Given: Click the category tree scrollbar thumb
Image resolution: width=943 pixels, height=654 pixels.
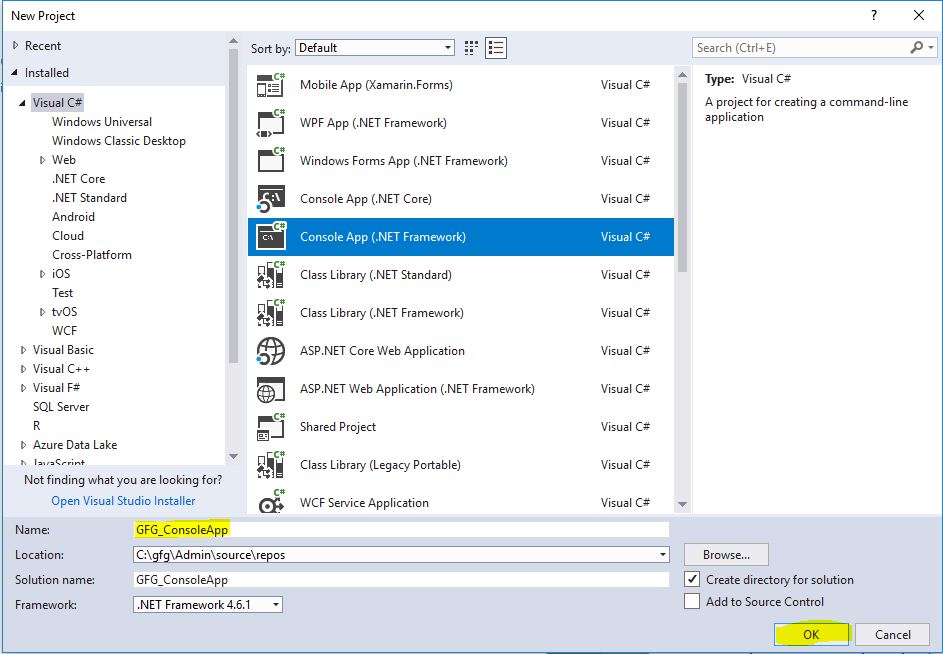Looking at the screenshot, I should (x=233, y=206).
